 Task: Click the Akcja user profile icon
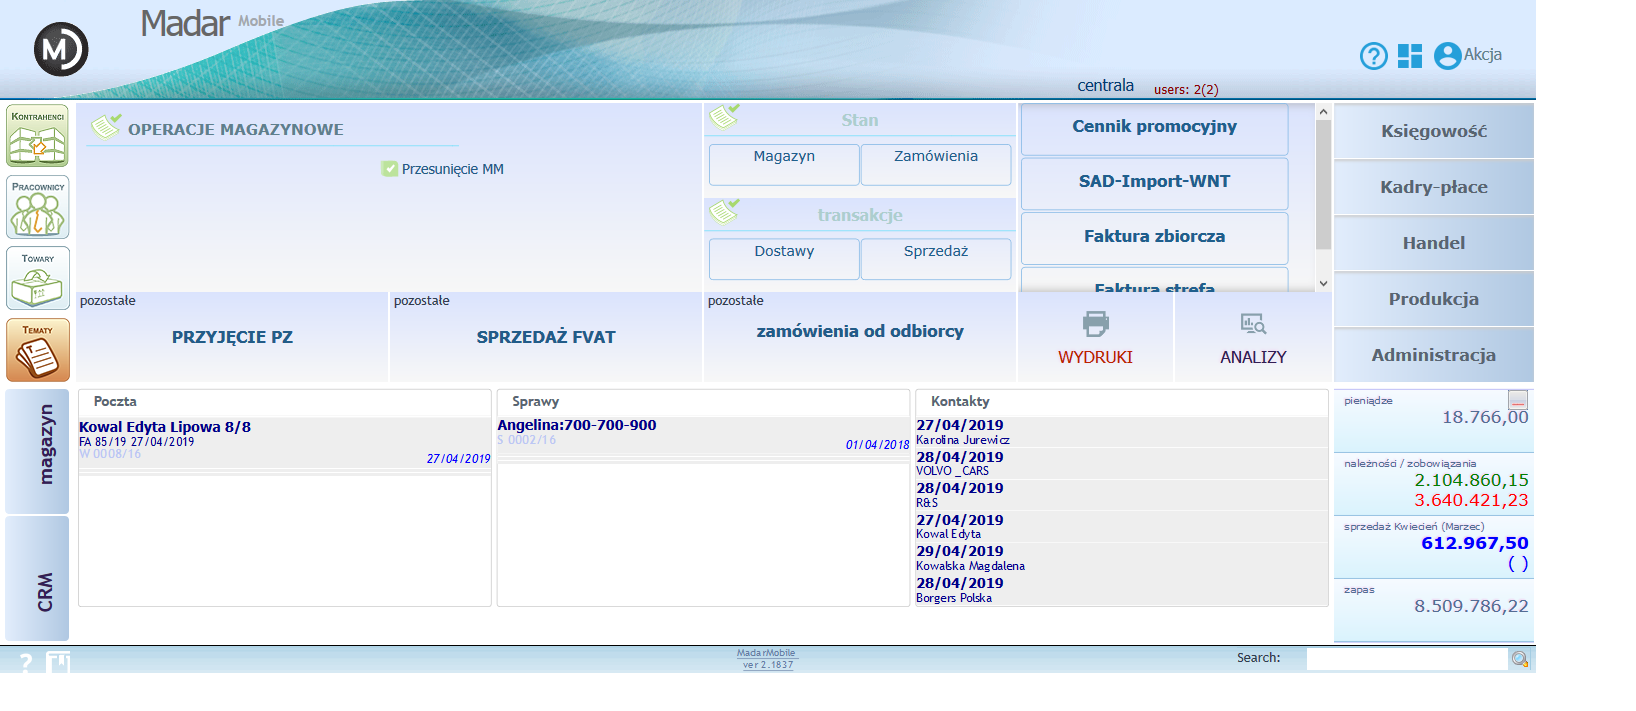tap(1447, 56)
